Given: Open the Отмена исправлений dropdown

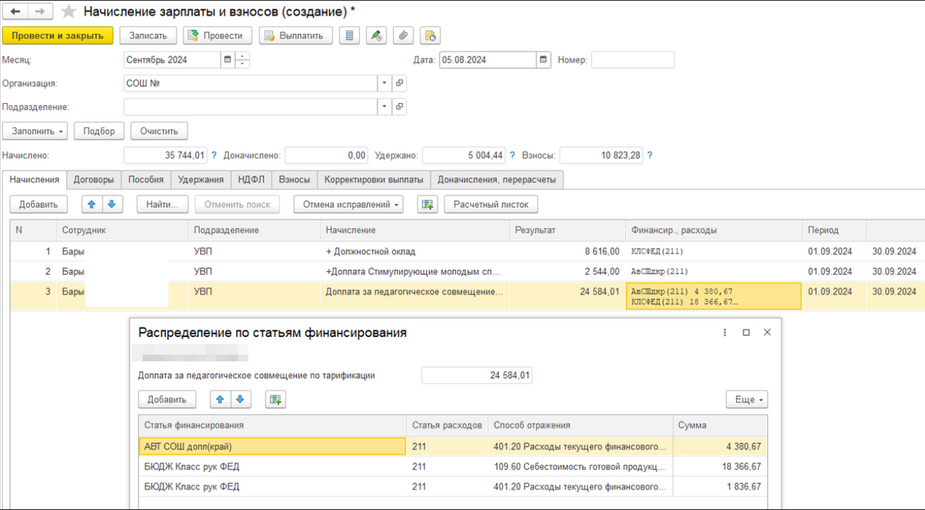Looking at the screenshot, I should (x=347, y=204).
